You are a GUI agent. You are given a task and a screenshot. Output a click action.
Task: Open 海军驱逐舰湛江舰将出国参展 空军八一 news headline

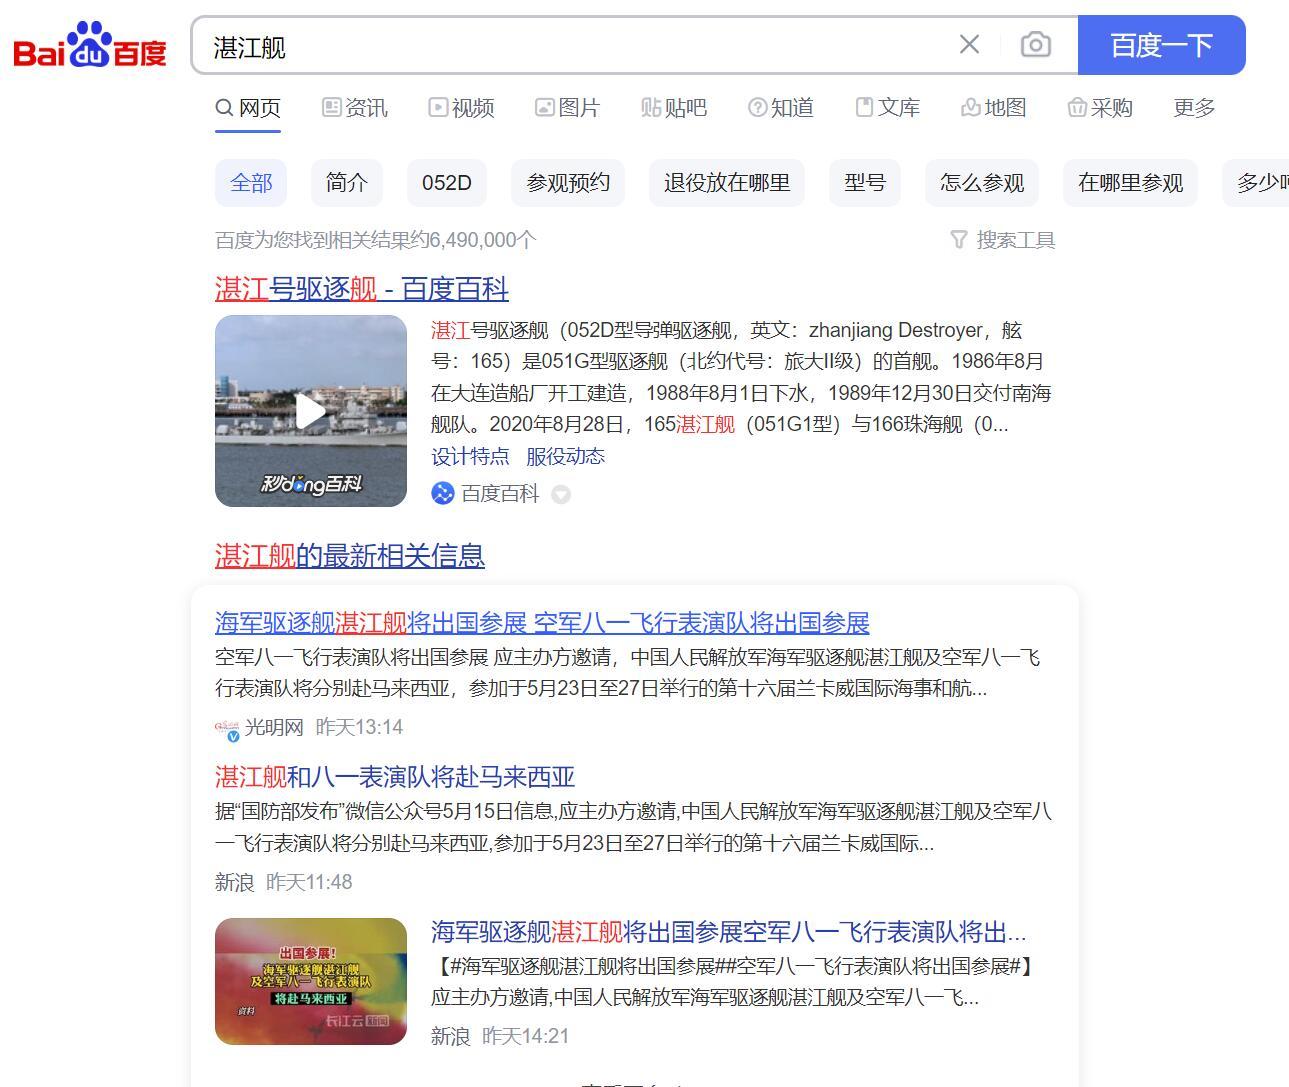[542, 623]
